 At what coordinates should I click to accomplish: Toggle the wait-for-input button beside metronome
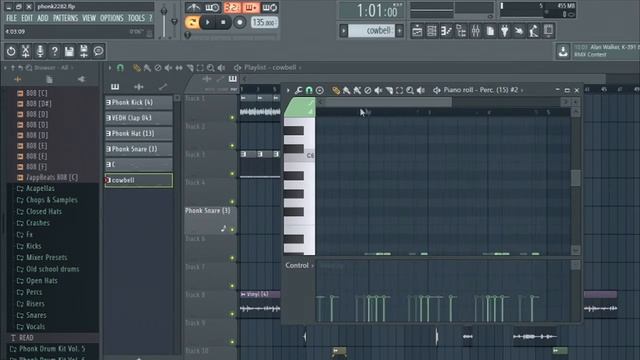click(212, 7)
